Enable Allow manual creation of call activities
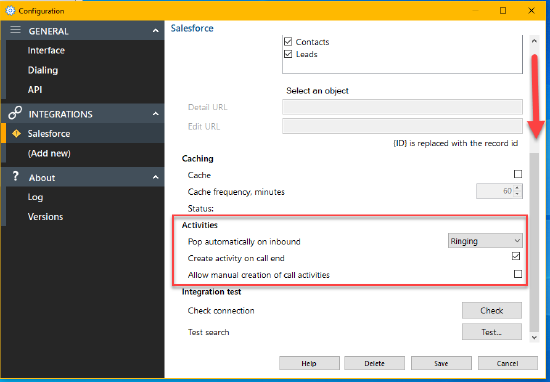The image size is (550, 382). click(517, 274)
